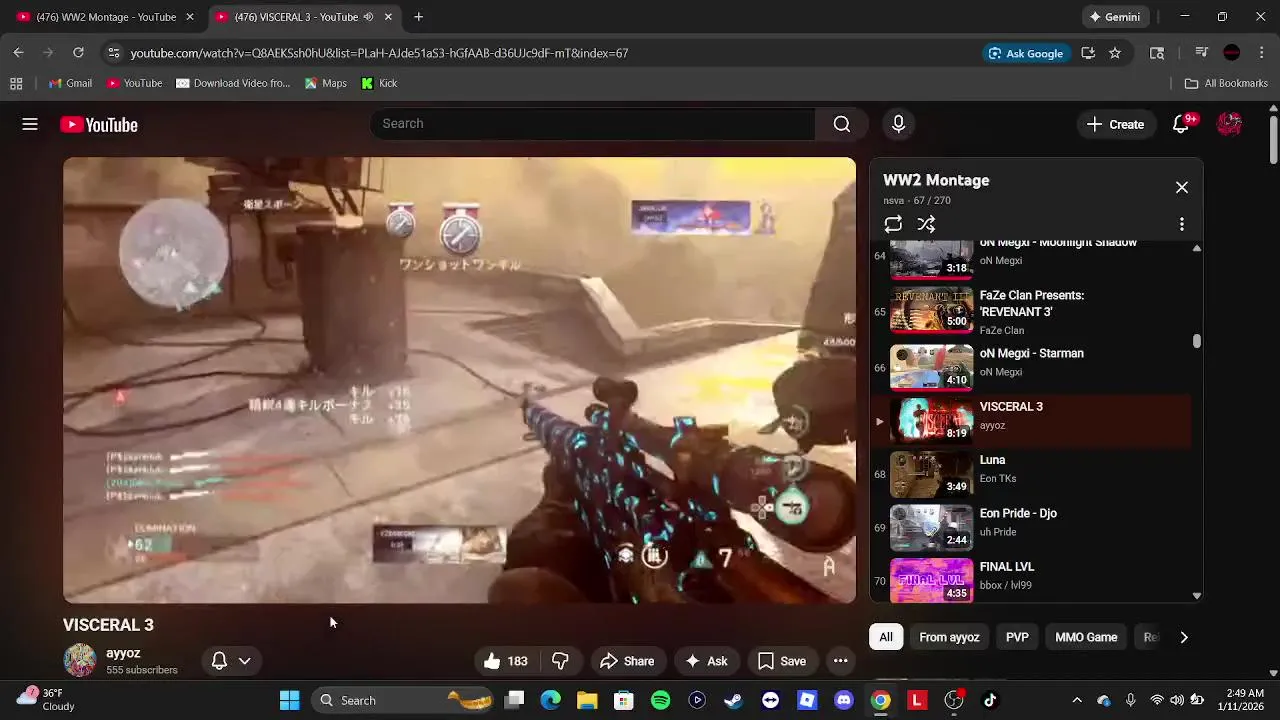Open Steam from taskbar
The height and width of the screenshot is (720, 1280).
(x=733, y=700)
